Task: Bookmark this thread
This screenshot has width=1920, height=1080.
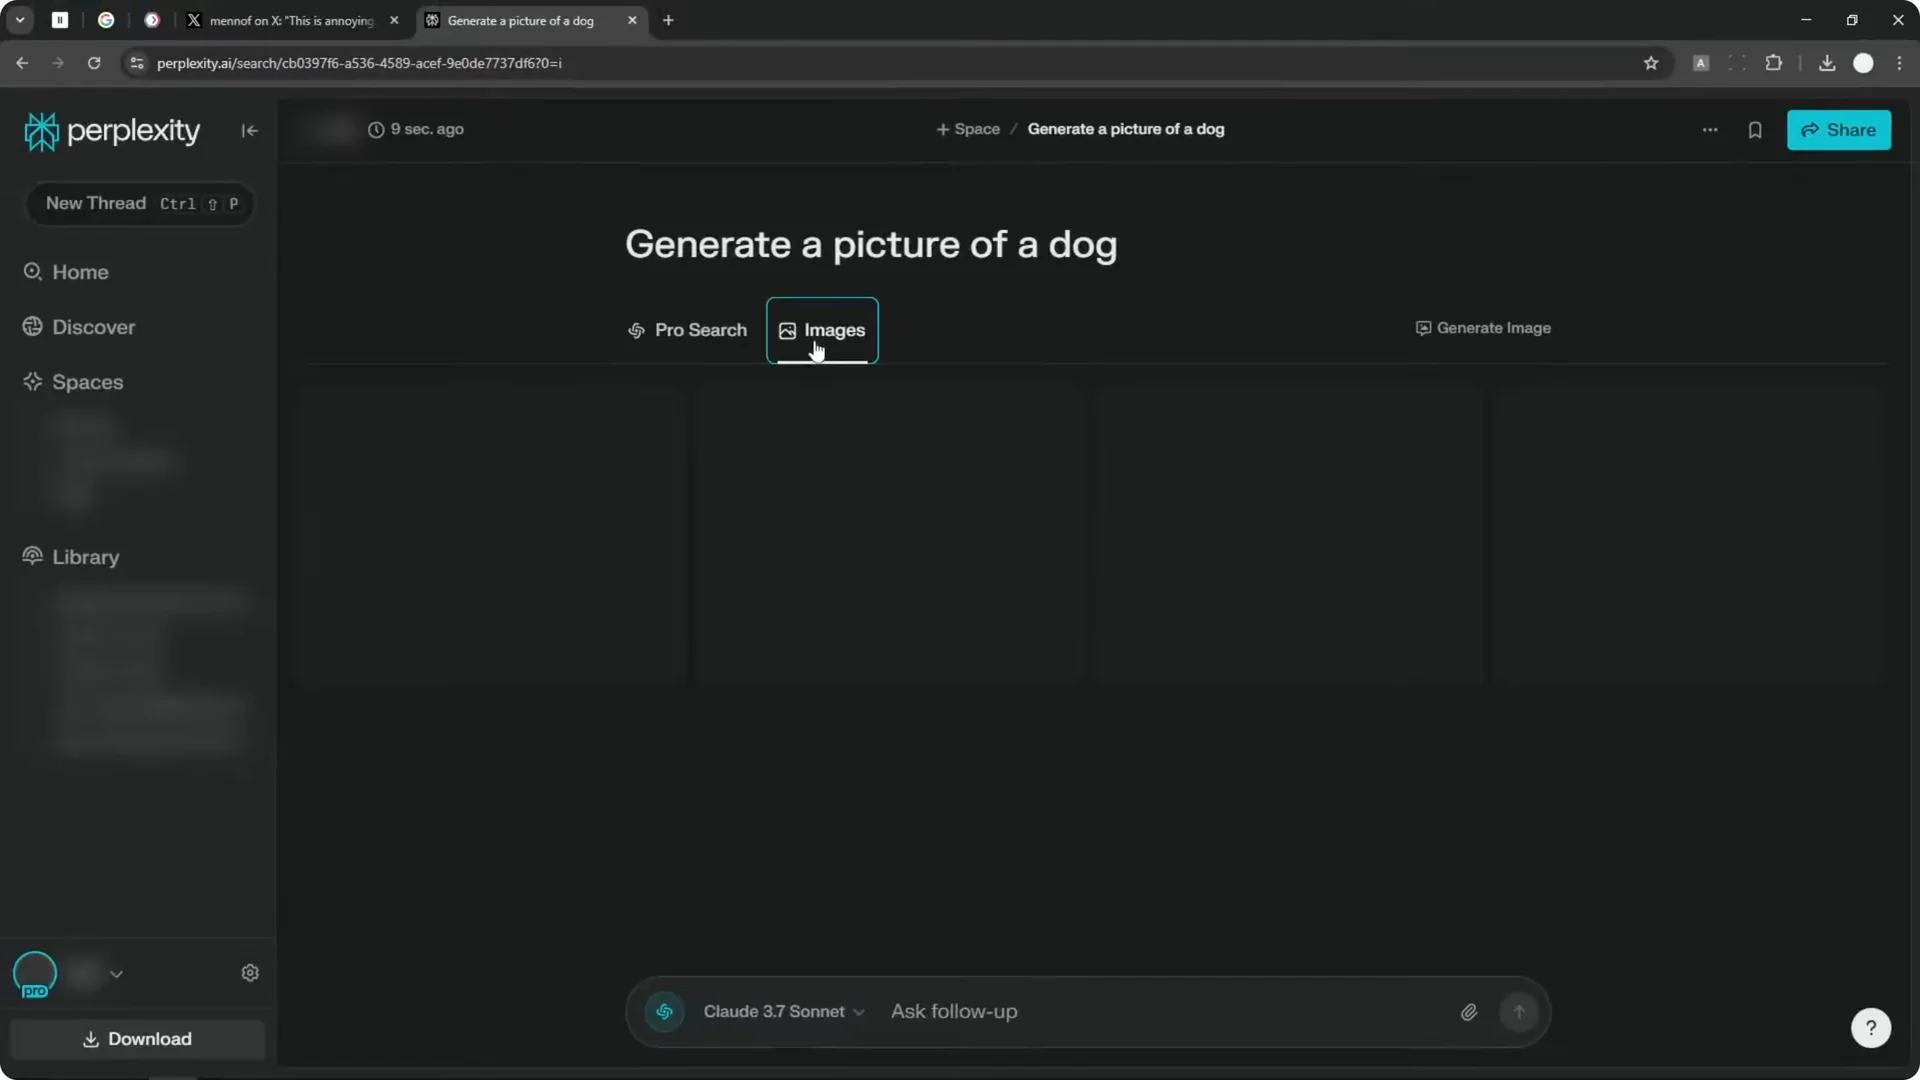Action: coord(1757,130)
